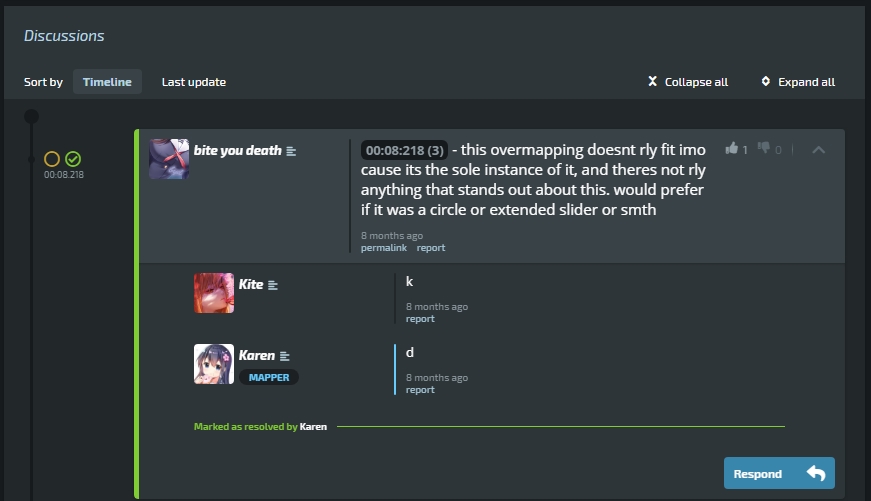Open Karen's avatar profile
871x501 pixels.
click(x=214, y=364)
